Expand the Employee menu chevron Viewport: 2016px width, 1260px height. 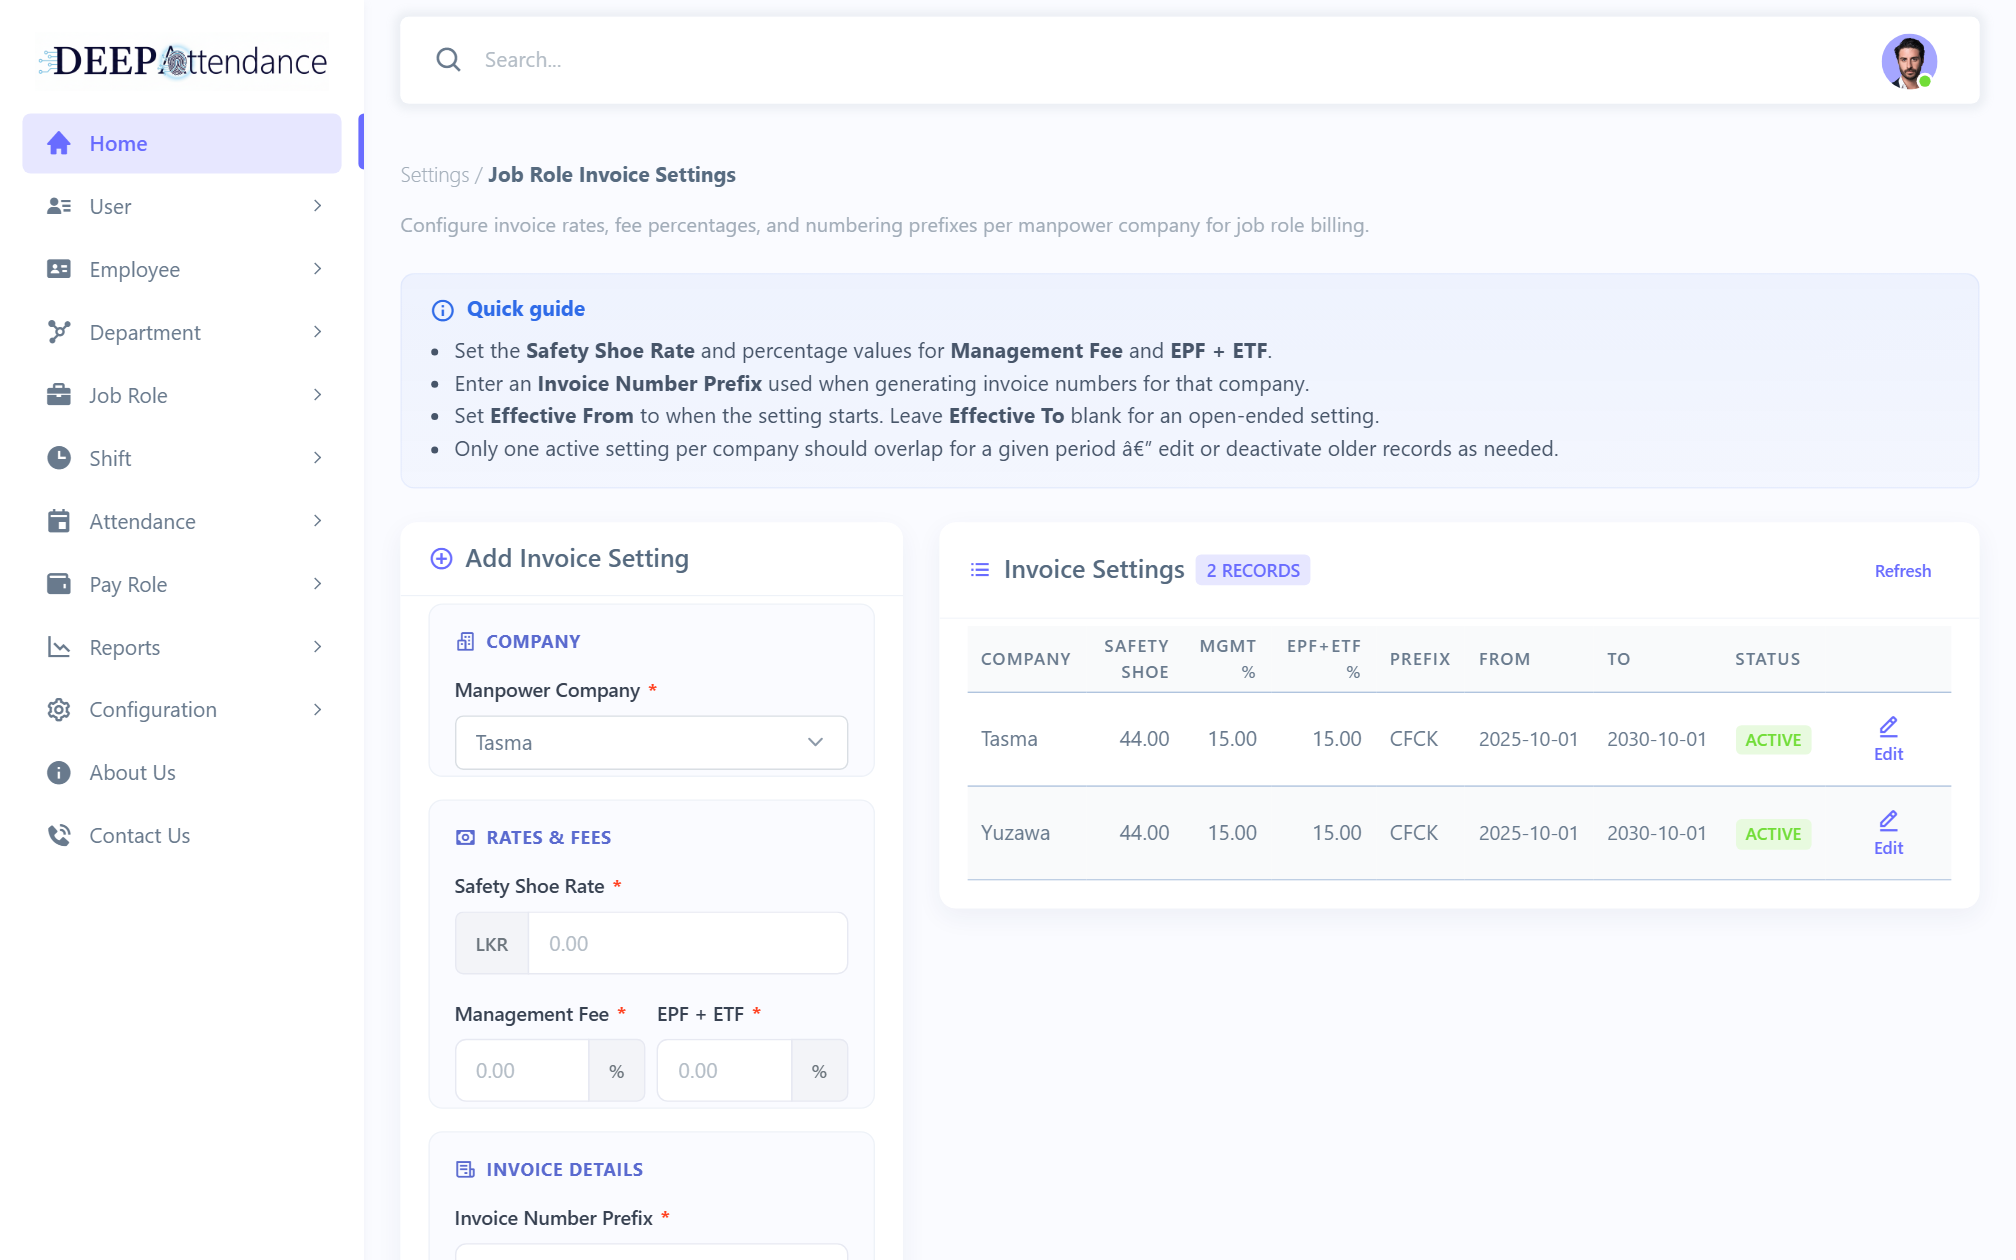pos(318,269)
